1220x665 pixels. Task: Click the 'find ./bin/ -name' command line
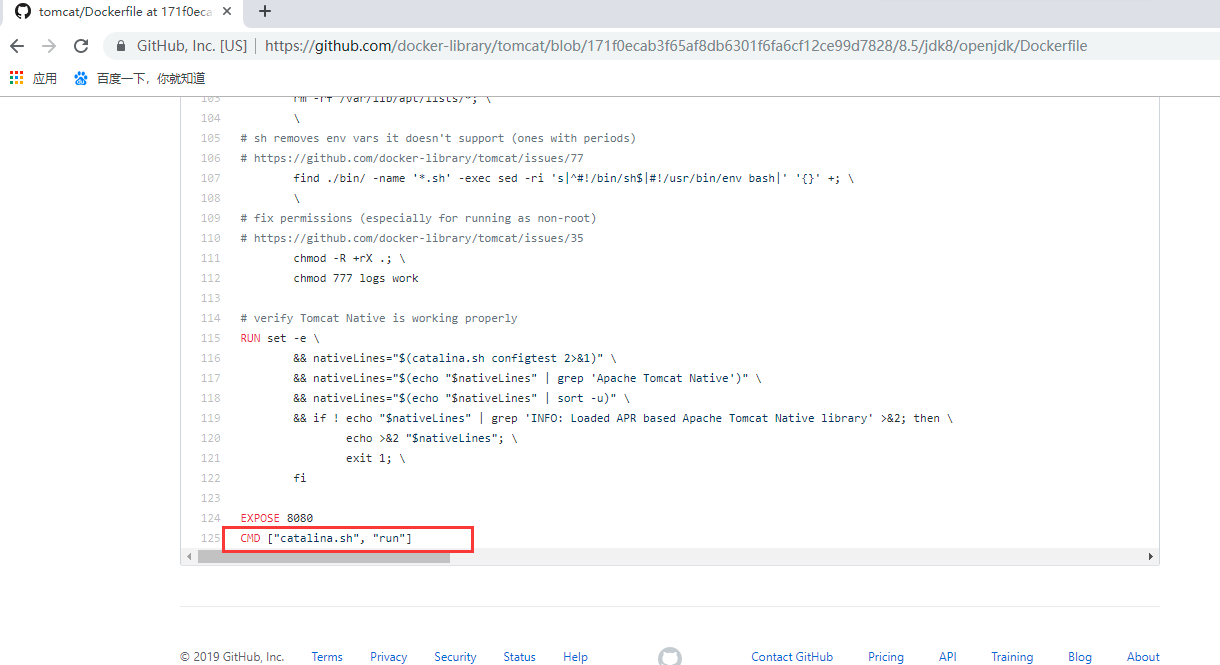pos(574,178)
